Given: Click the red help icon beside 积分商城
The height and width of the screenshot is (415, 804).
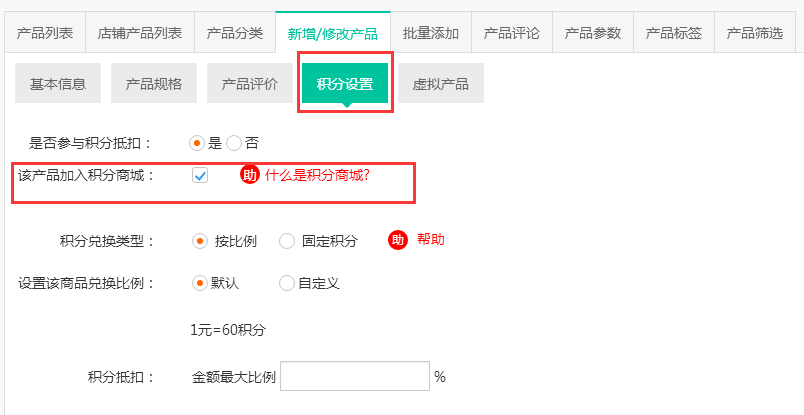Looking at the screenshot, I should (x=249, y=175).
